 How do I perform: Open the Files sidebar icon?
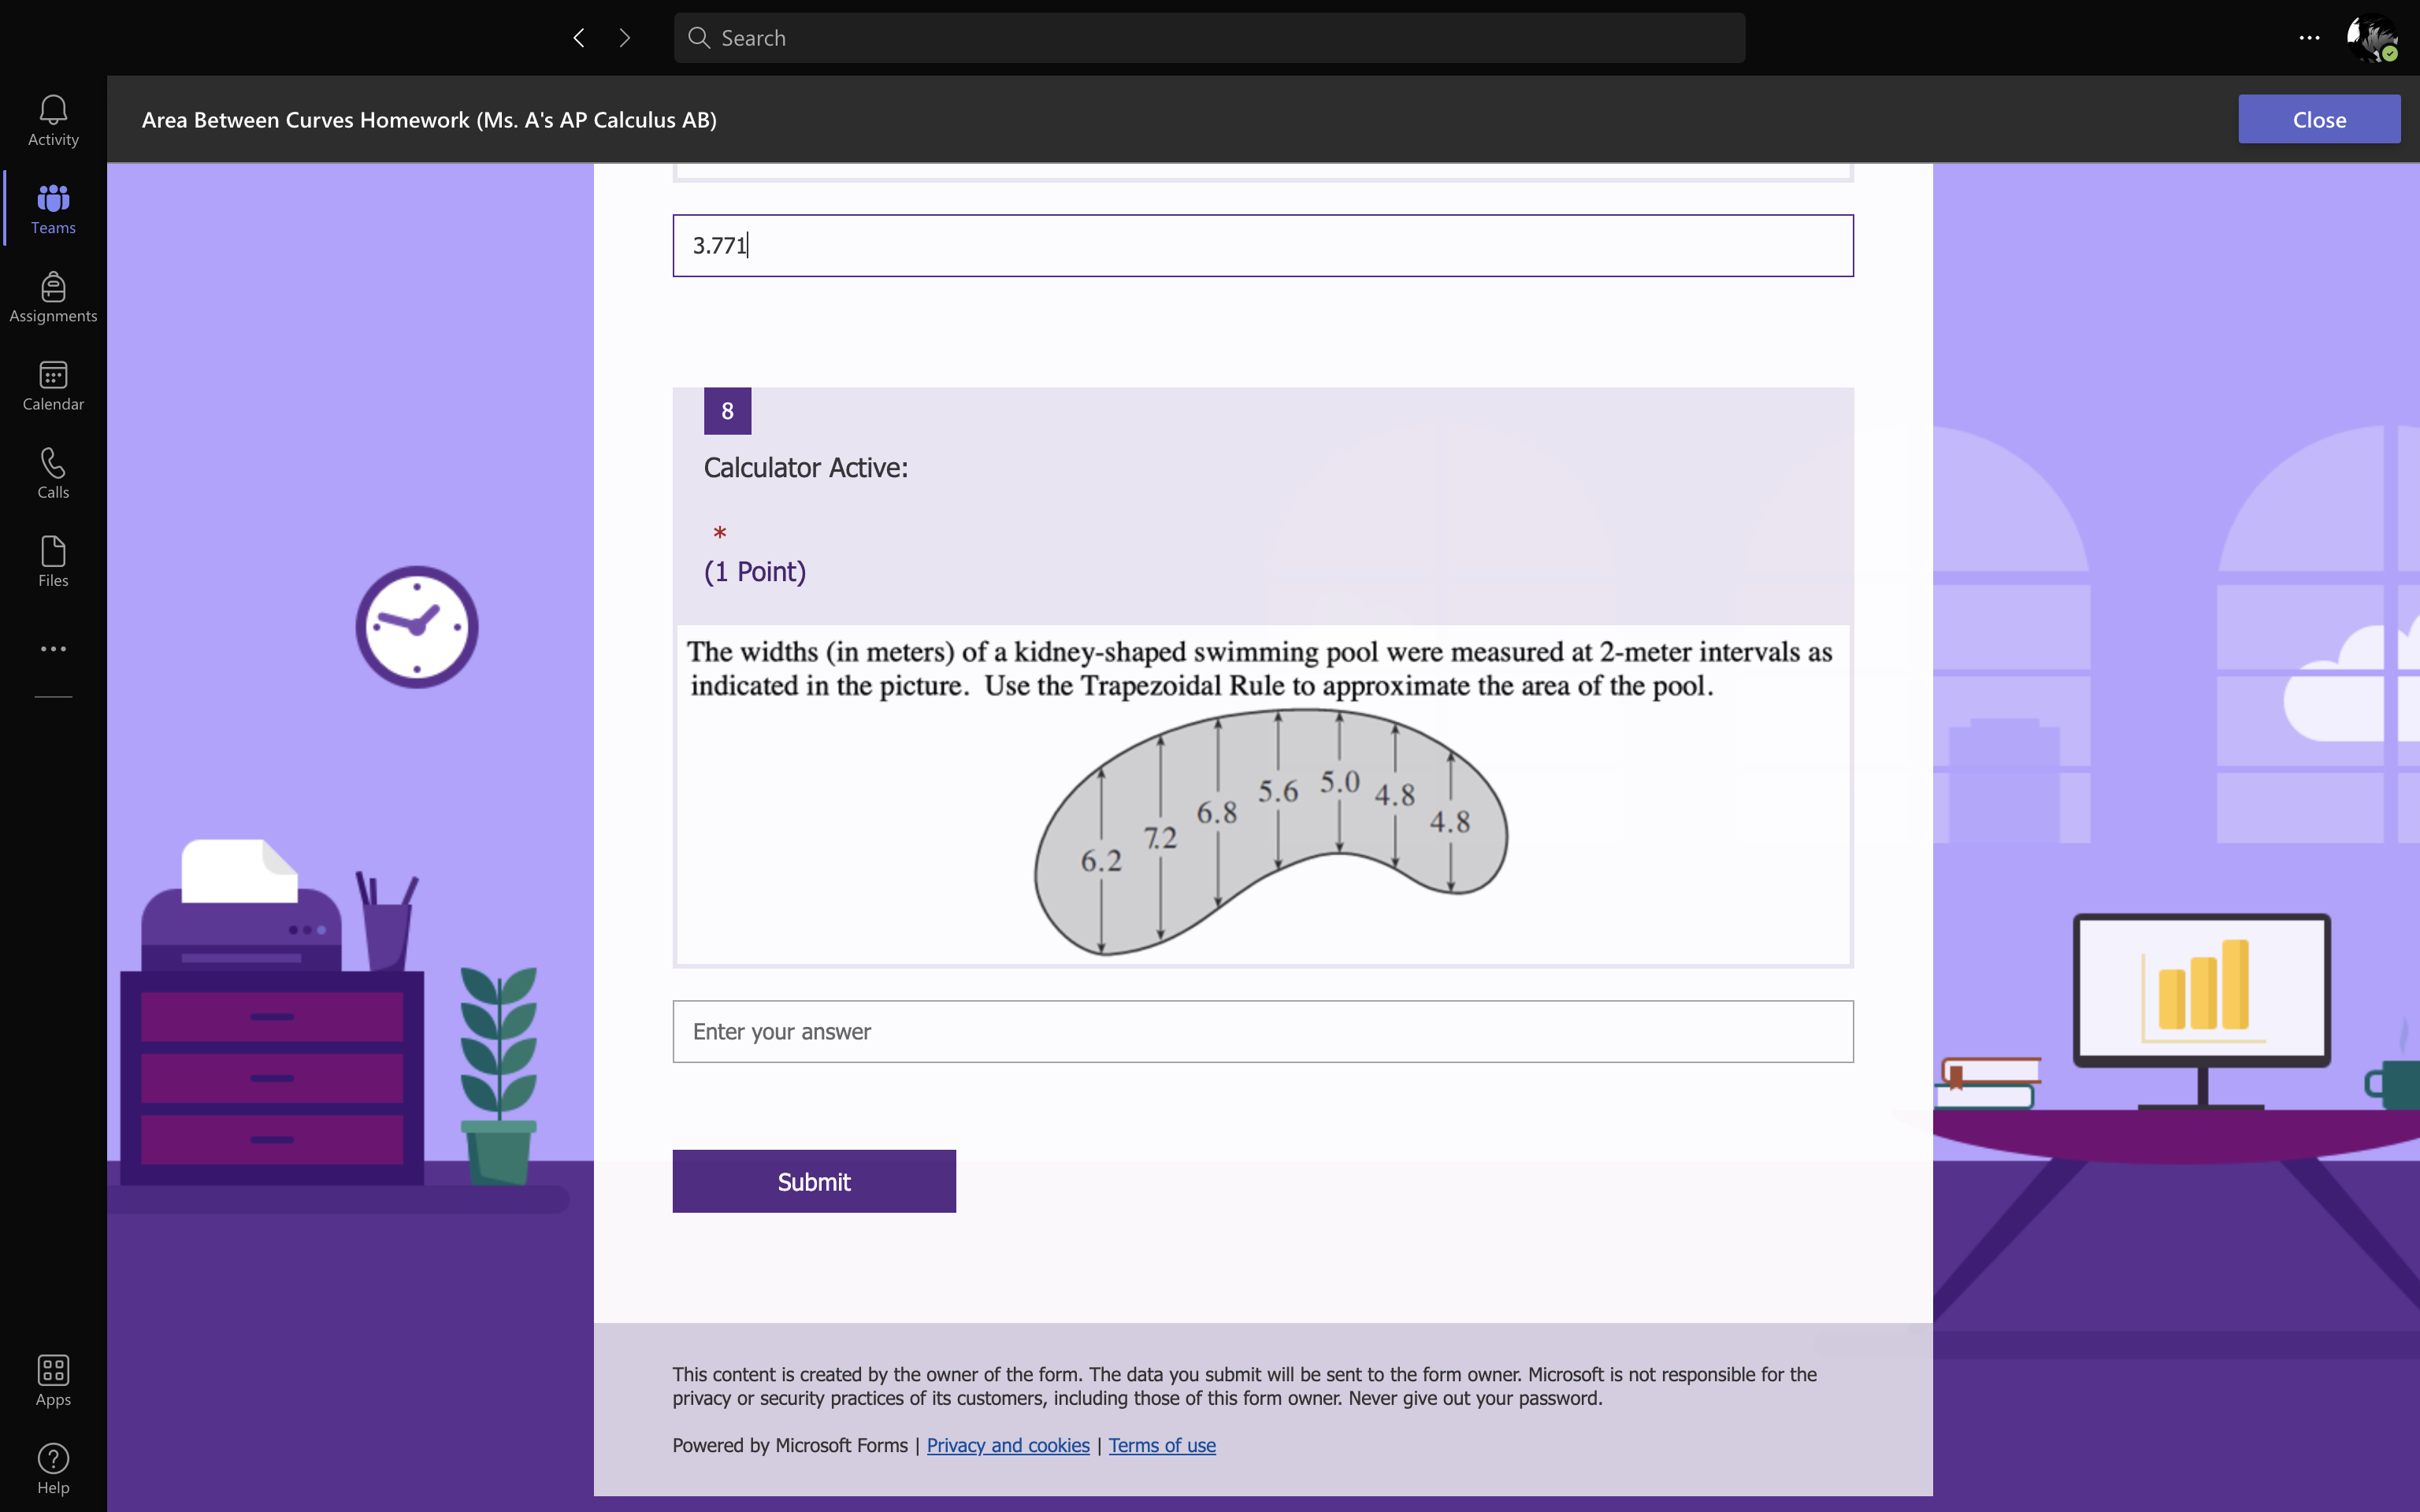(53, 561)
